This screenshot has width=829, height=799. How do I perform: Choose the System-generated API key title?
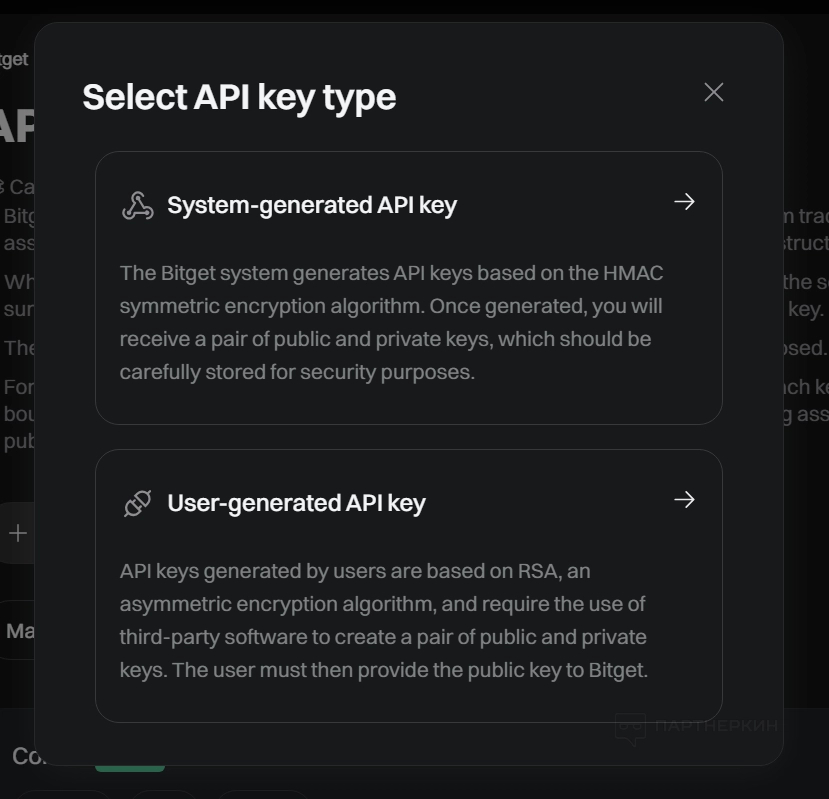[x=311, y=205]
